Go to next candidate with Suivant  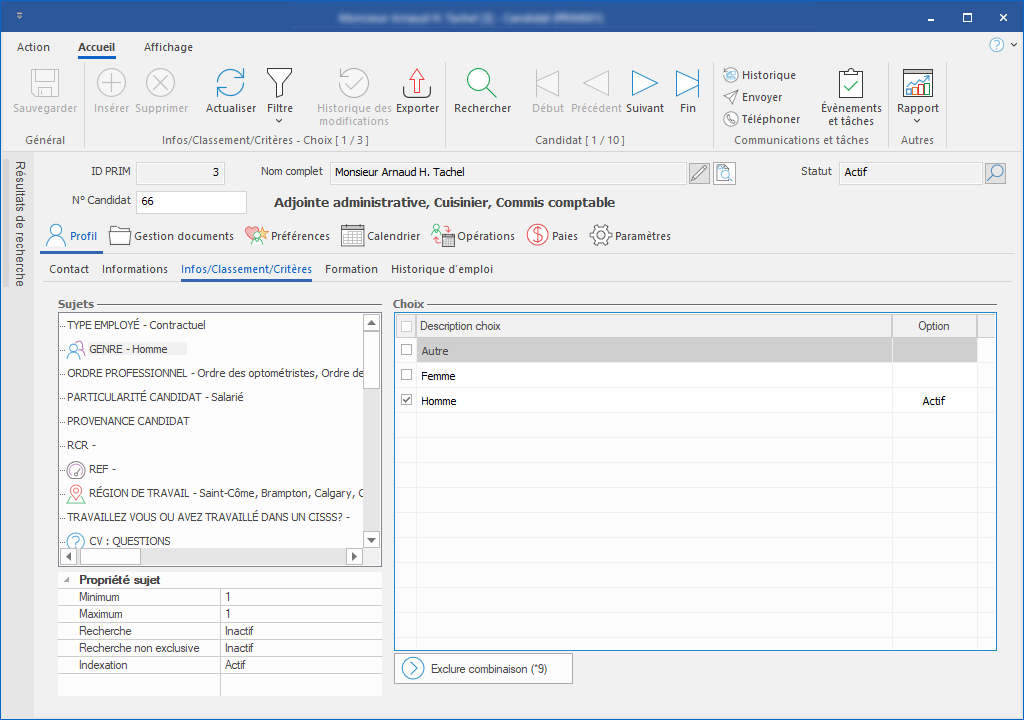(x=644, y=84)
